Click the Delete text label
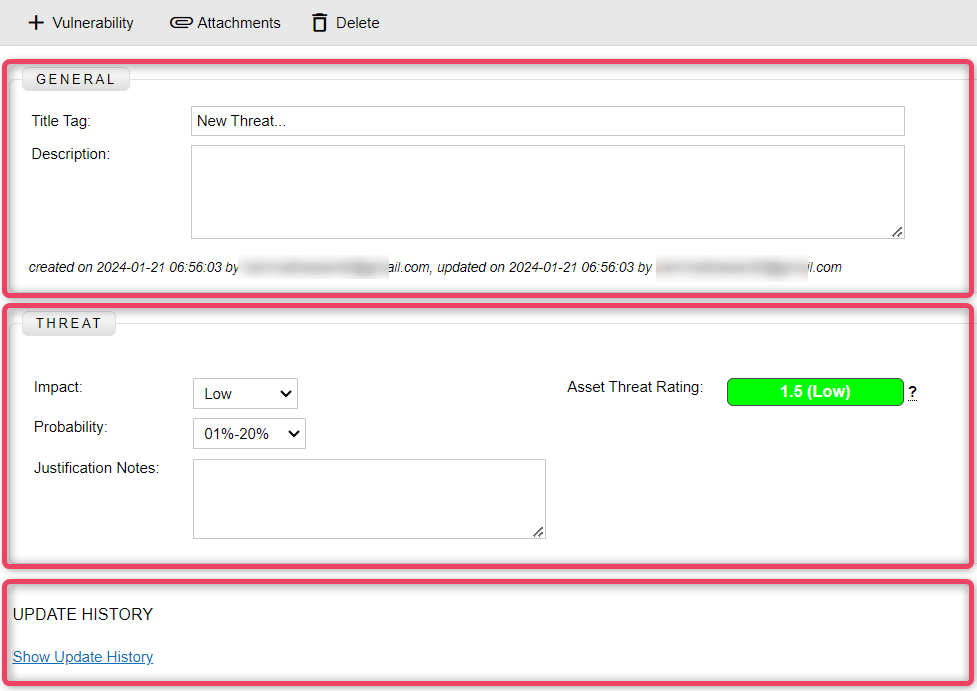Screen dimensions: 977x691 [357, 23]
